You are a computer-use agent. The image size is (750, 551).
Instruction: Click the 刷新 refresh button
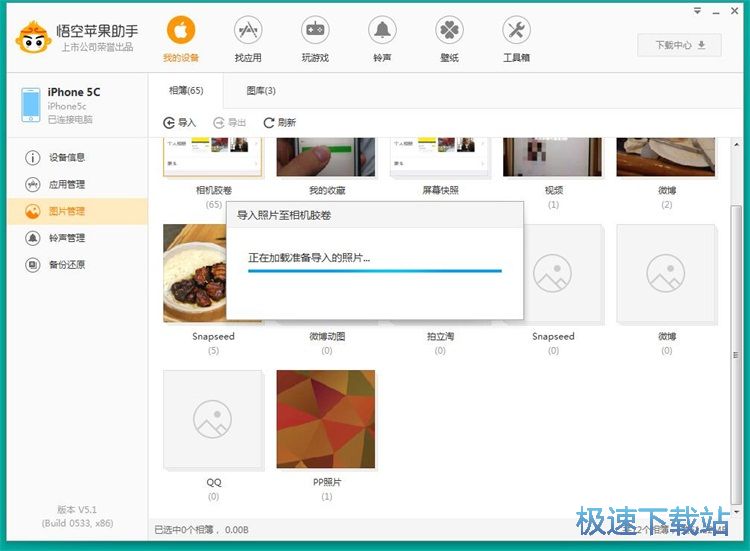coord(280,123)
